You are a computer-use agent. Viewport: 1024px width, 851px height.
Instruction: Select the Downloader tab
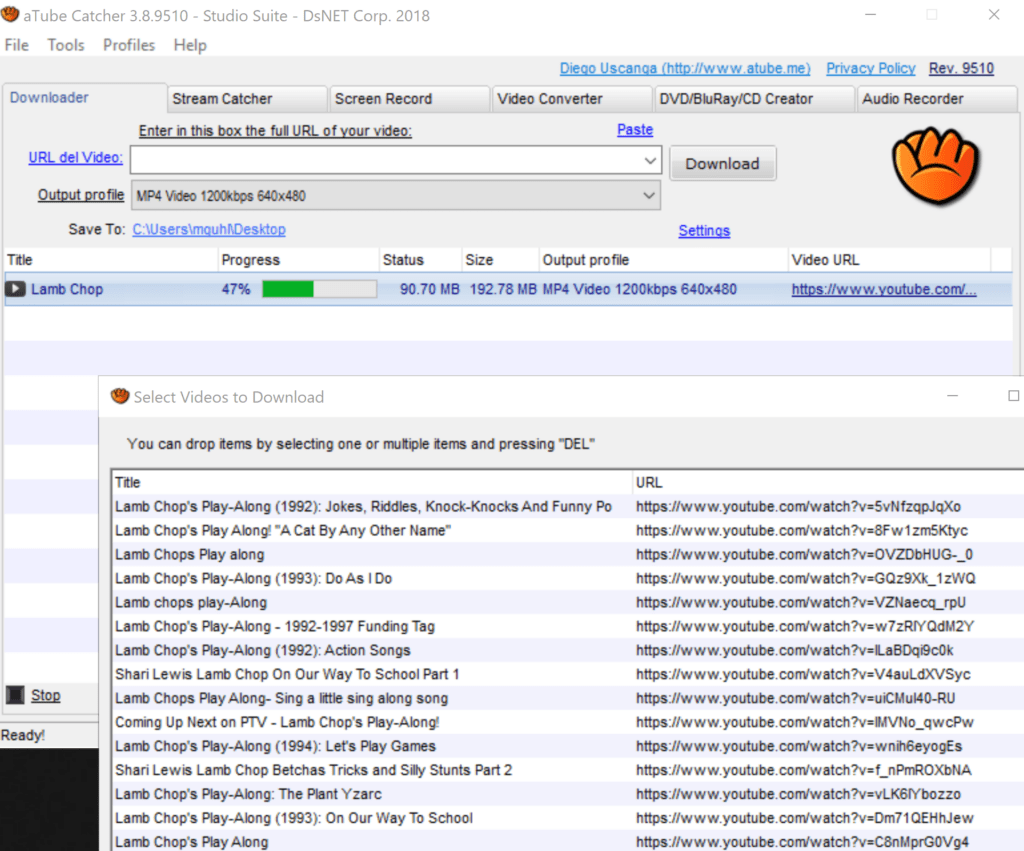pyautogui.click(x=84, y=97)
